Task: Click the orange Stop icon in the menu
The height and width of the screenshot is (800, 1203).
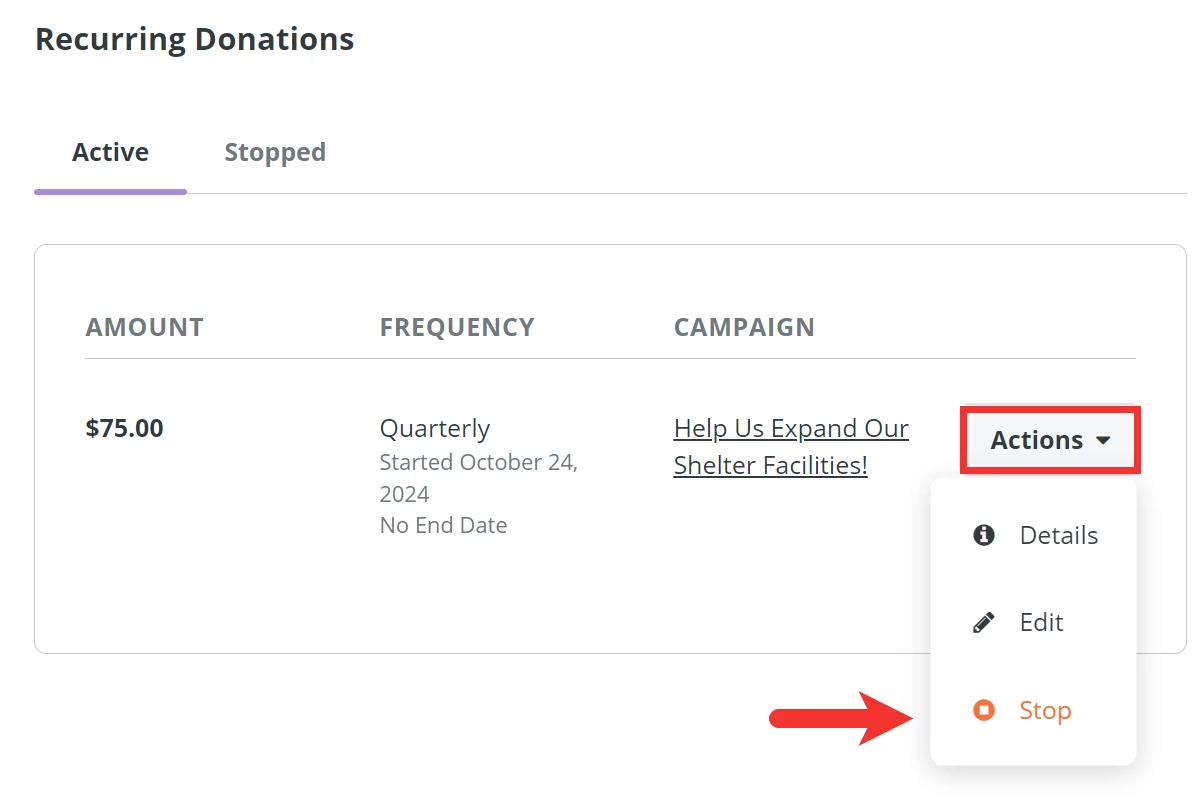Action: pos(983,710)
